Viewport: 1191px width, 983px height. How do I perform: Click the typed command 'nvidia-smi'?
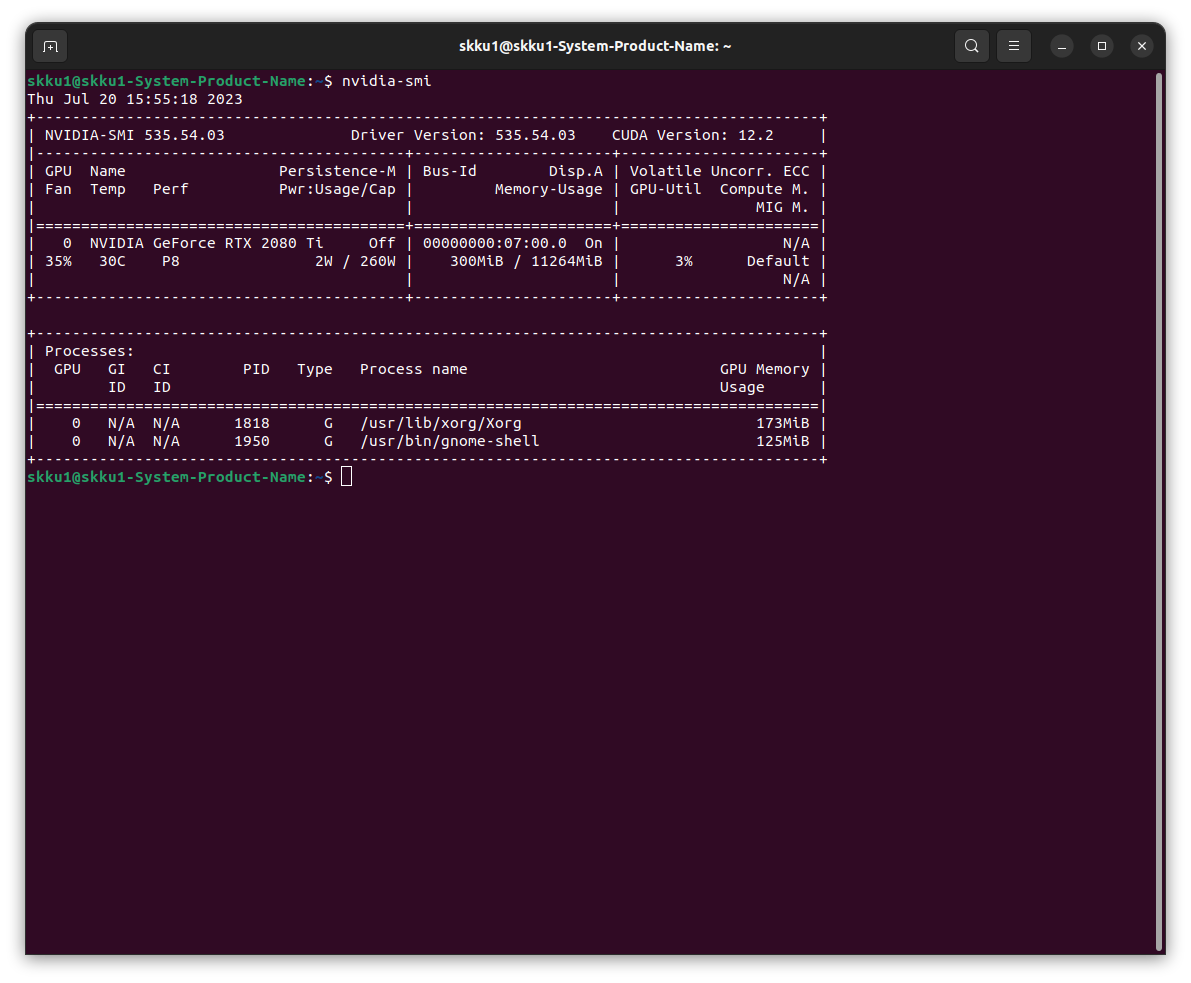click(x=386, y=81)
